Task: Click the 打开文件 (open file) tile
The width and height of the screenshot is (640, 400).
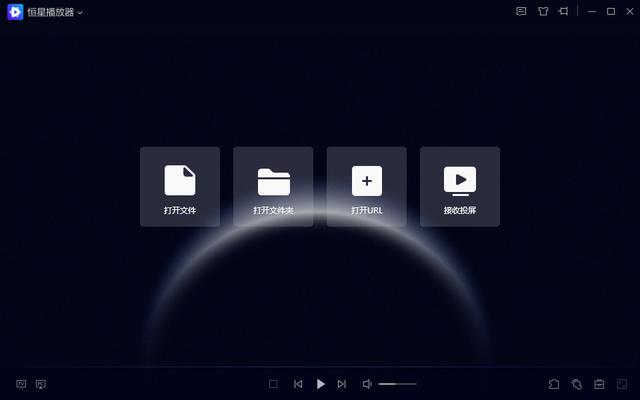Action: tap(180, 186)
